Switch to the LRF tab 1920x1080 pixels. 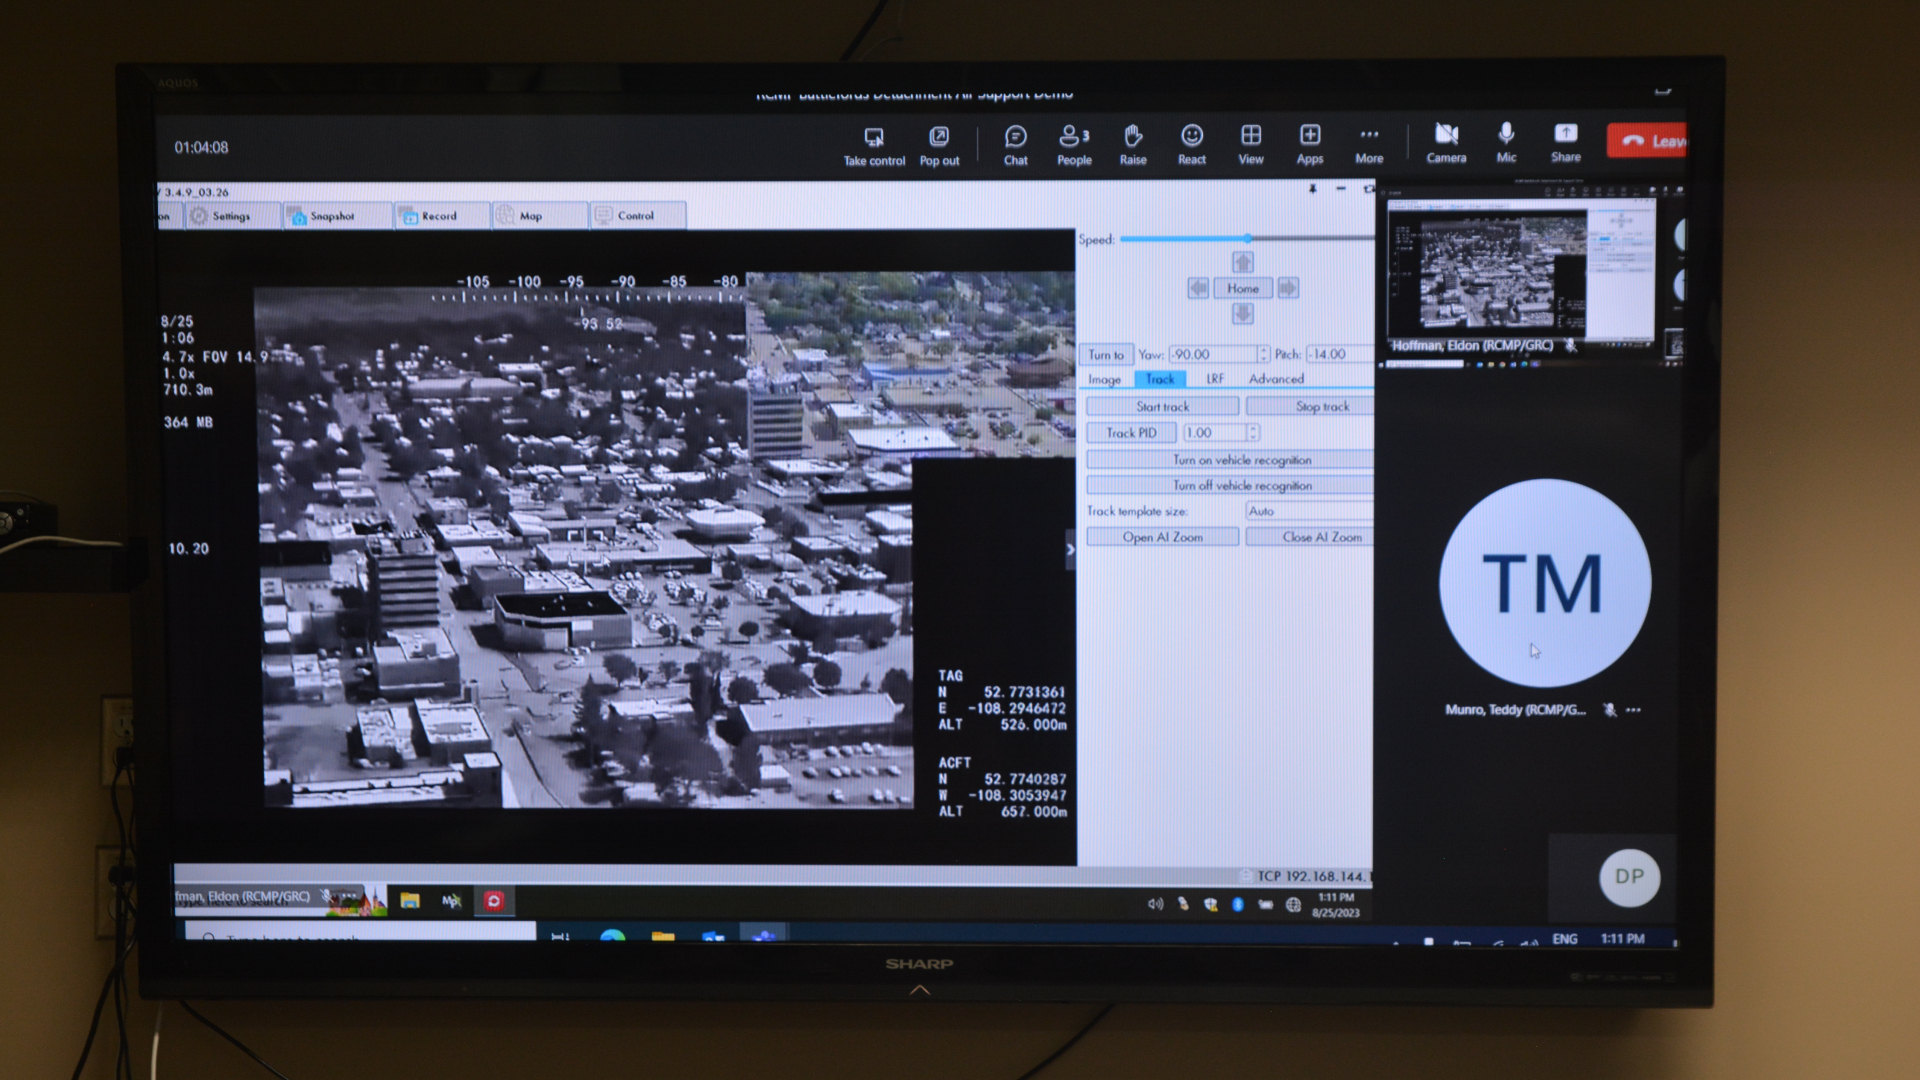tap(1214, 379)
